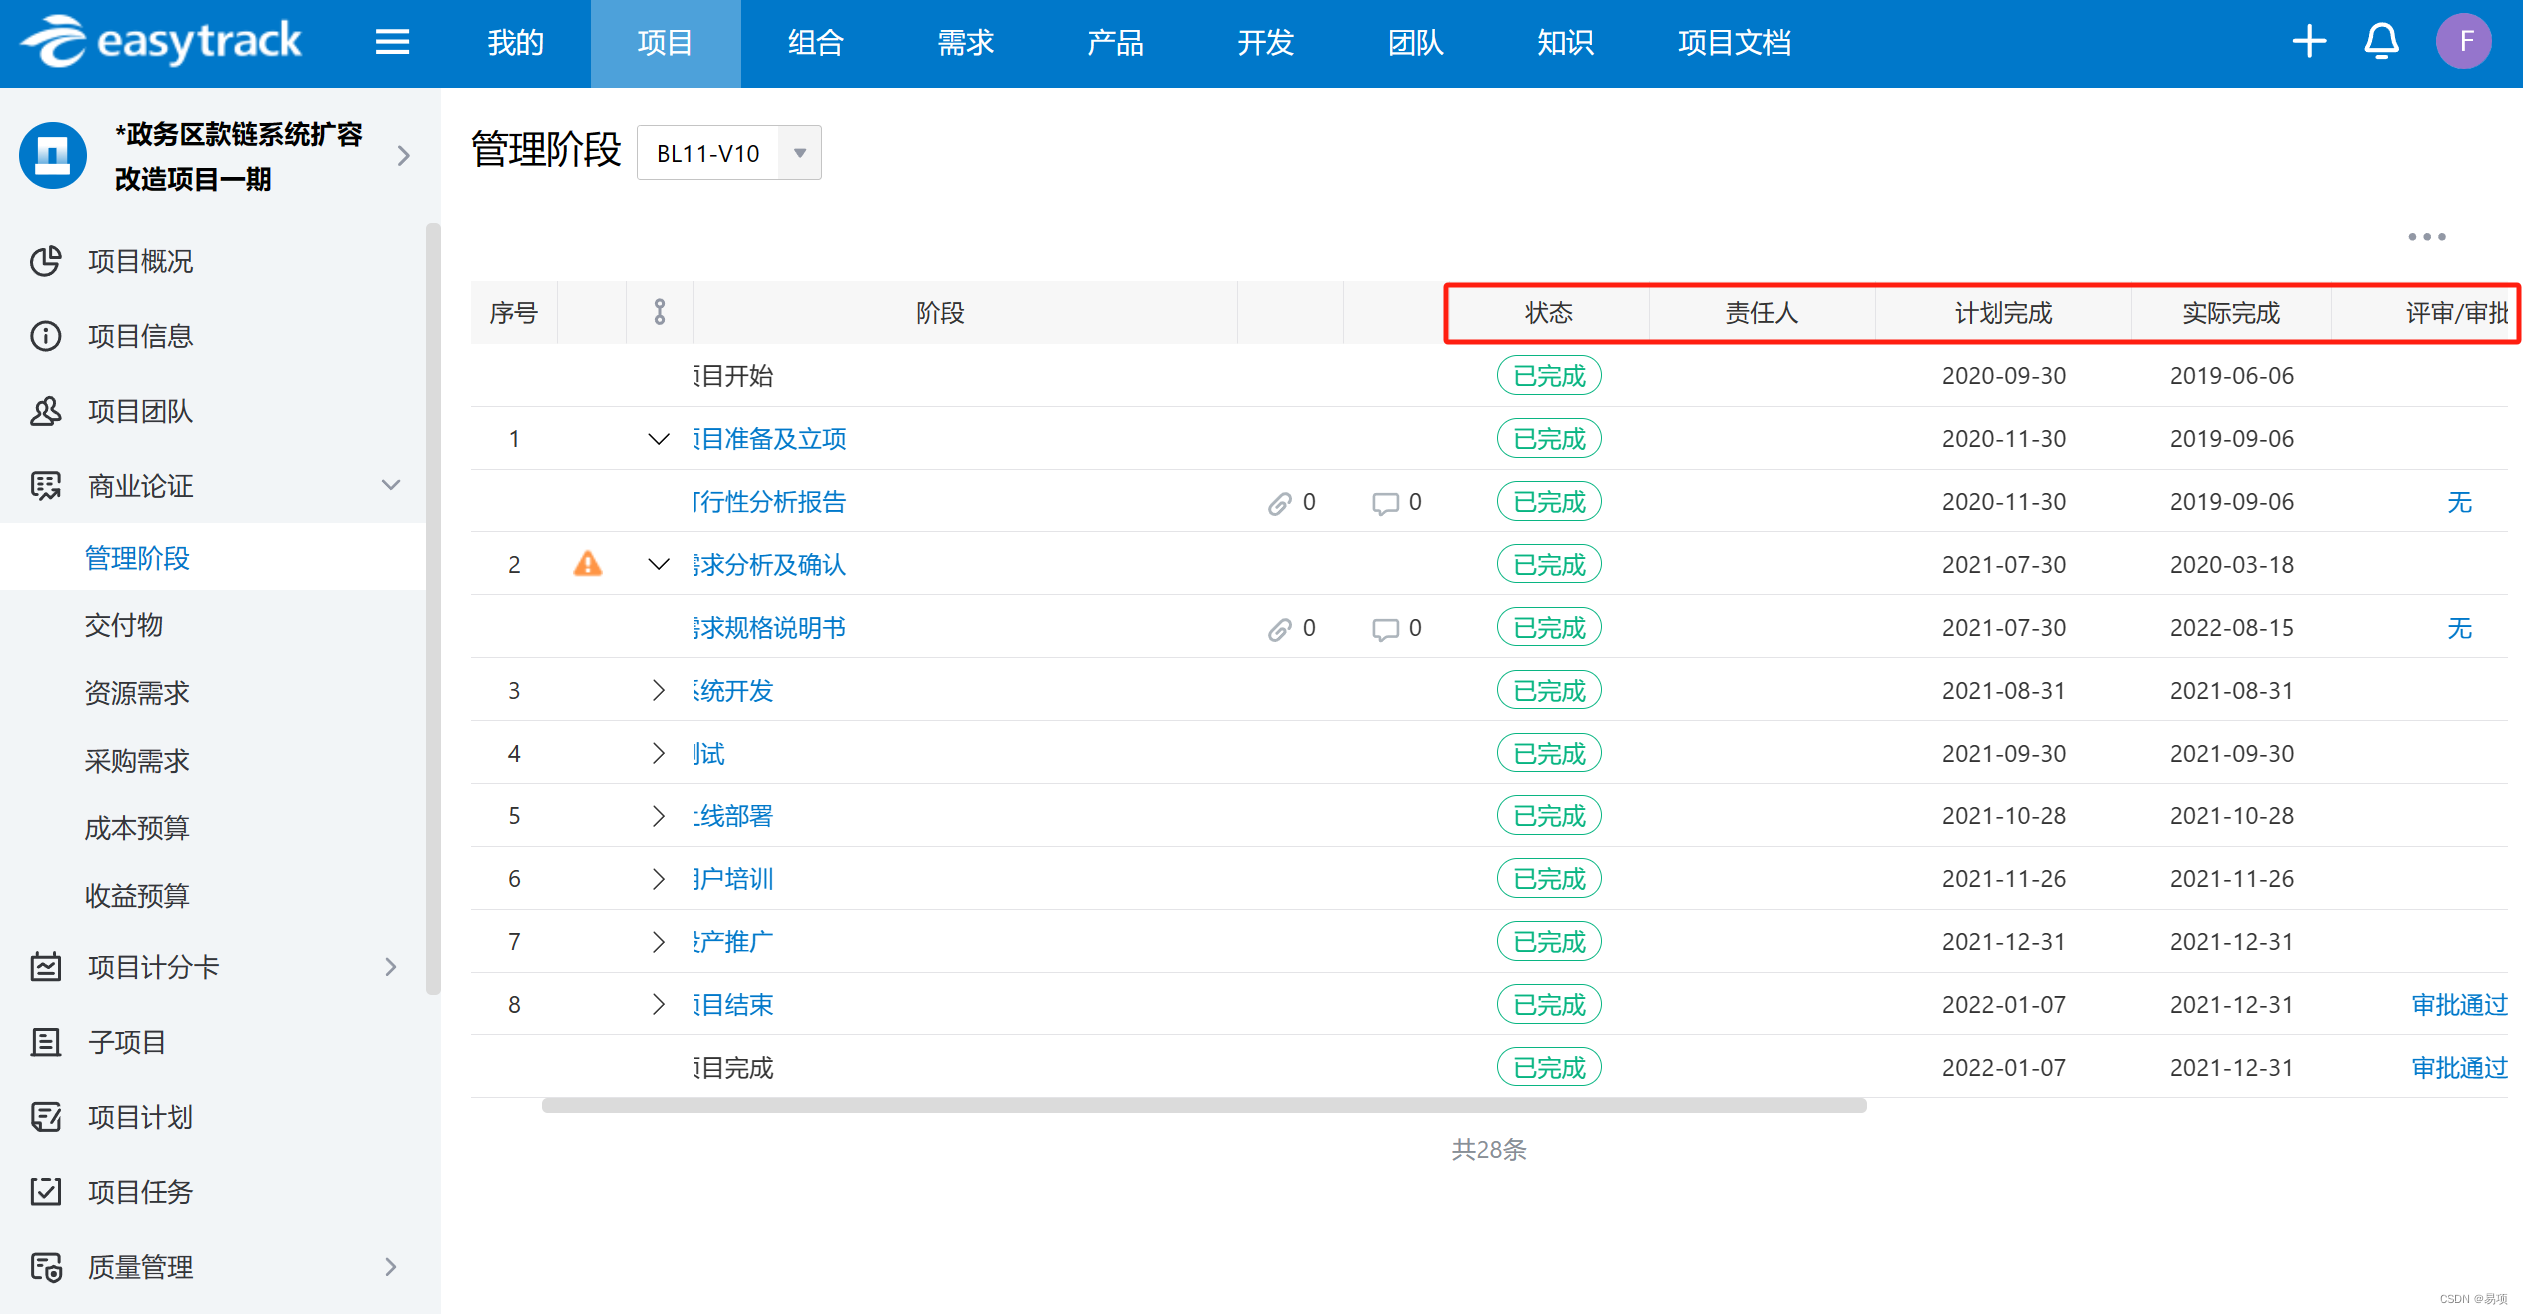Image resolution: width=2523 pixels, height=1314 pixels.
Task: Open the 线部署 stage link
Action: click(733, 816)
